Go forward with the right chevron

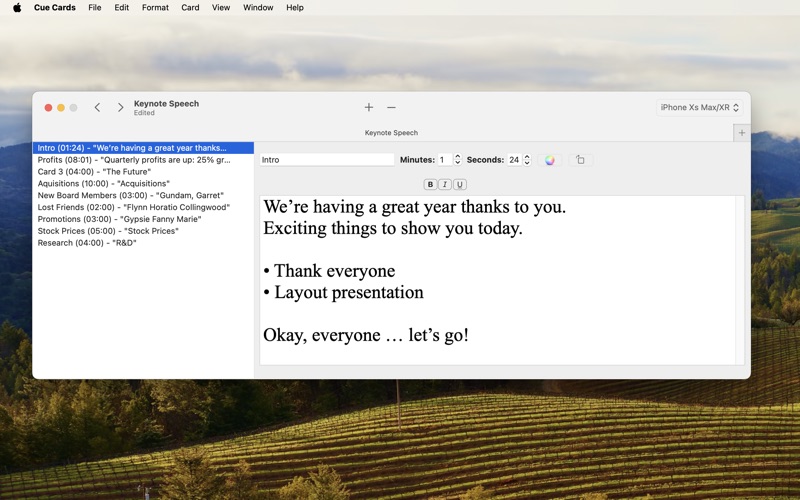pos(120,107)
